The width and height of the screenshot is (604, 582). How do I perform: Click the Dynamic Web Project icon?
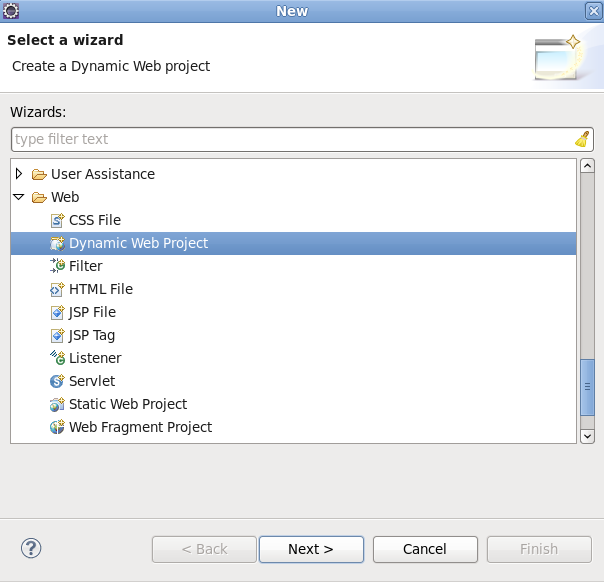click(x=57, y=243)
